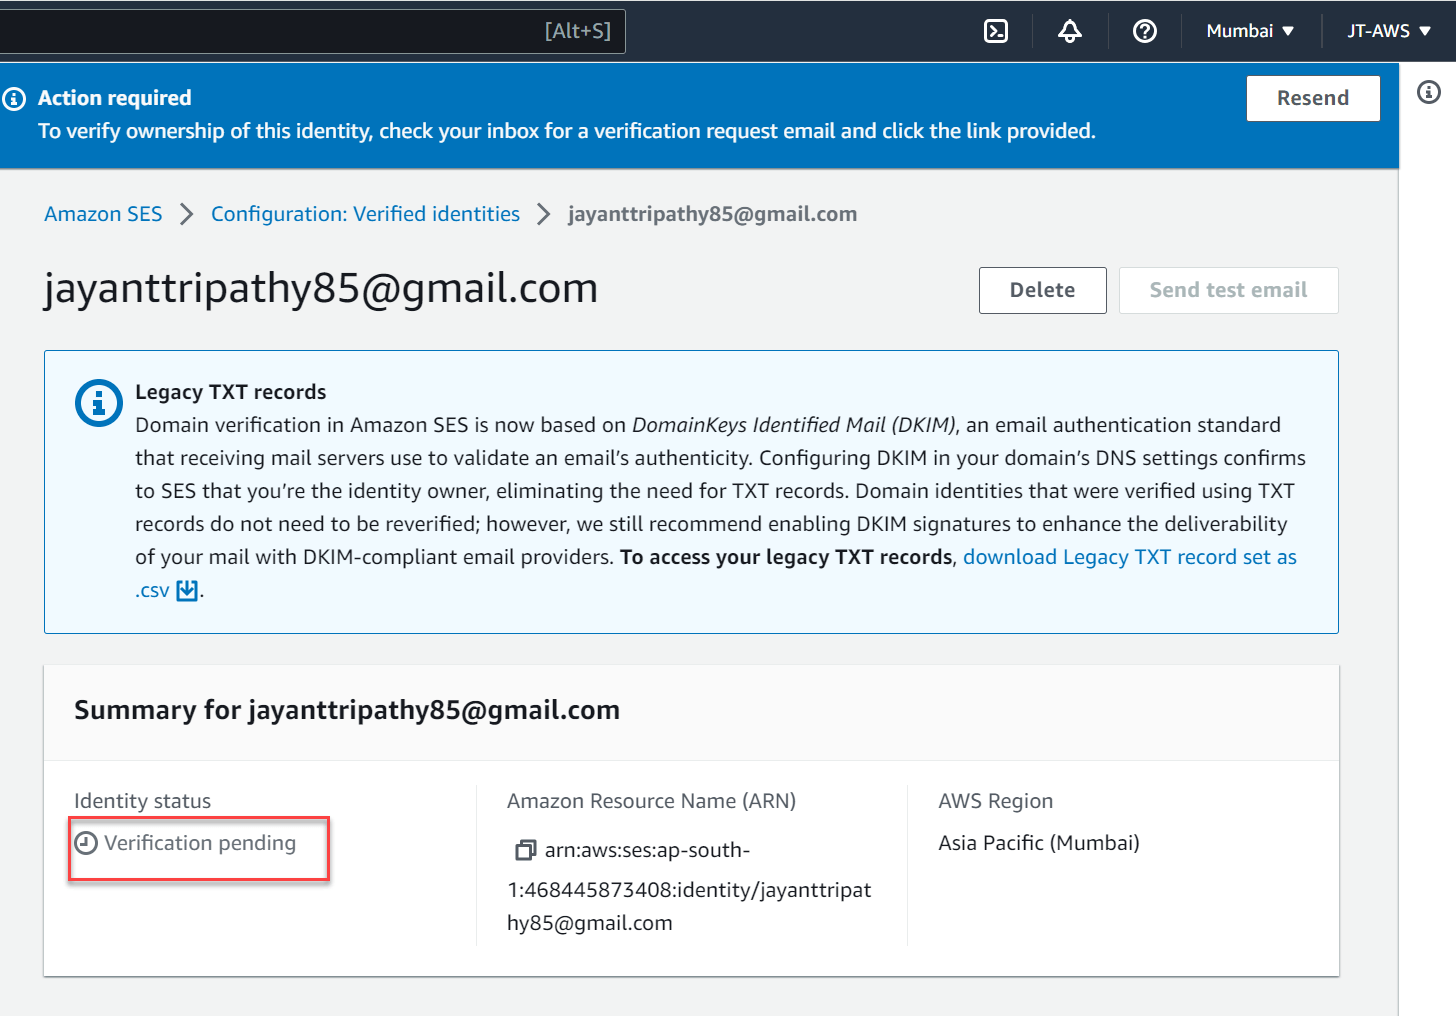Open Configuration: Verified identities breadcrumb
Image resolution: width=1456 pixels, height=1016 pixels.
tap(365, 213)
